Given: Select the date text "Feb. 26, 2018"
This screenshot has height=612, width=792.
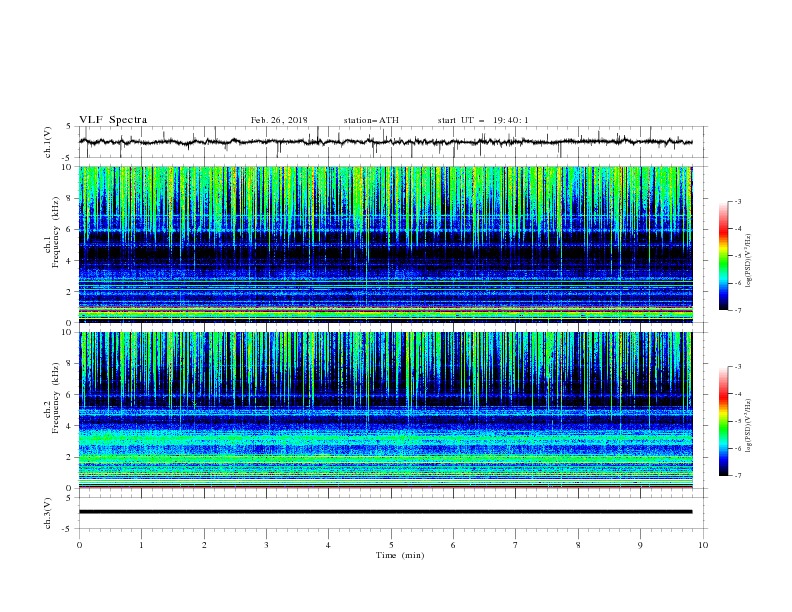Looking at the screenshot, I should tap(279, 120).
